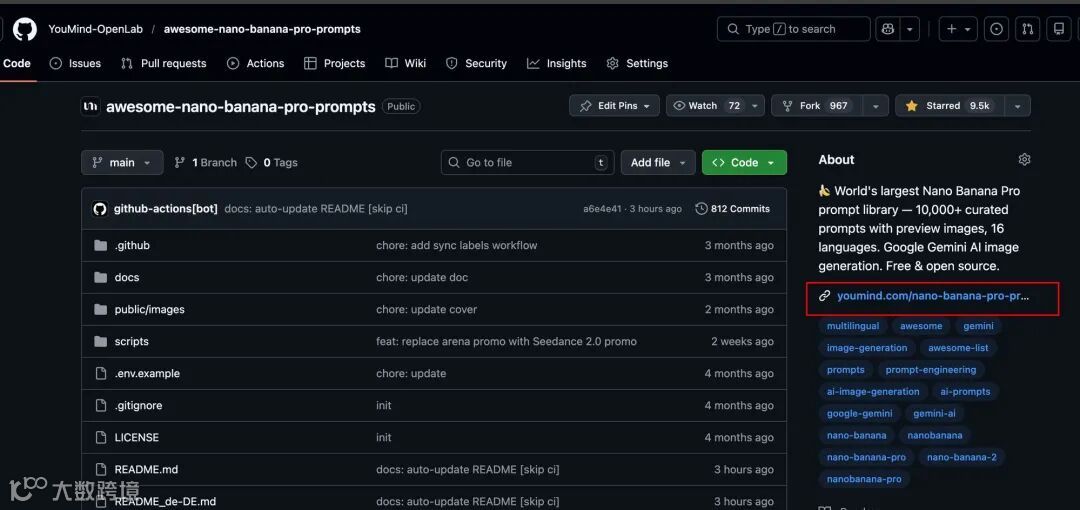
Task: Switch to the Insights tab
Action: (557, 63)
